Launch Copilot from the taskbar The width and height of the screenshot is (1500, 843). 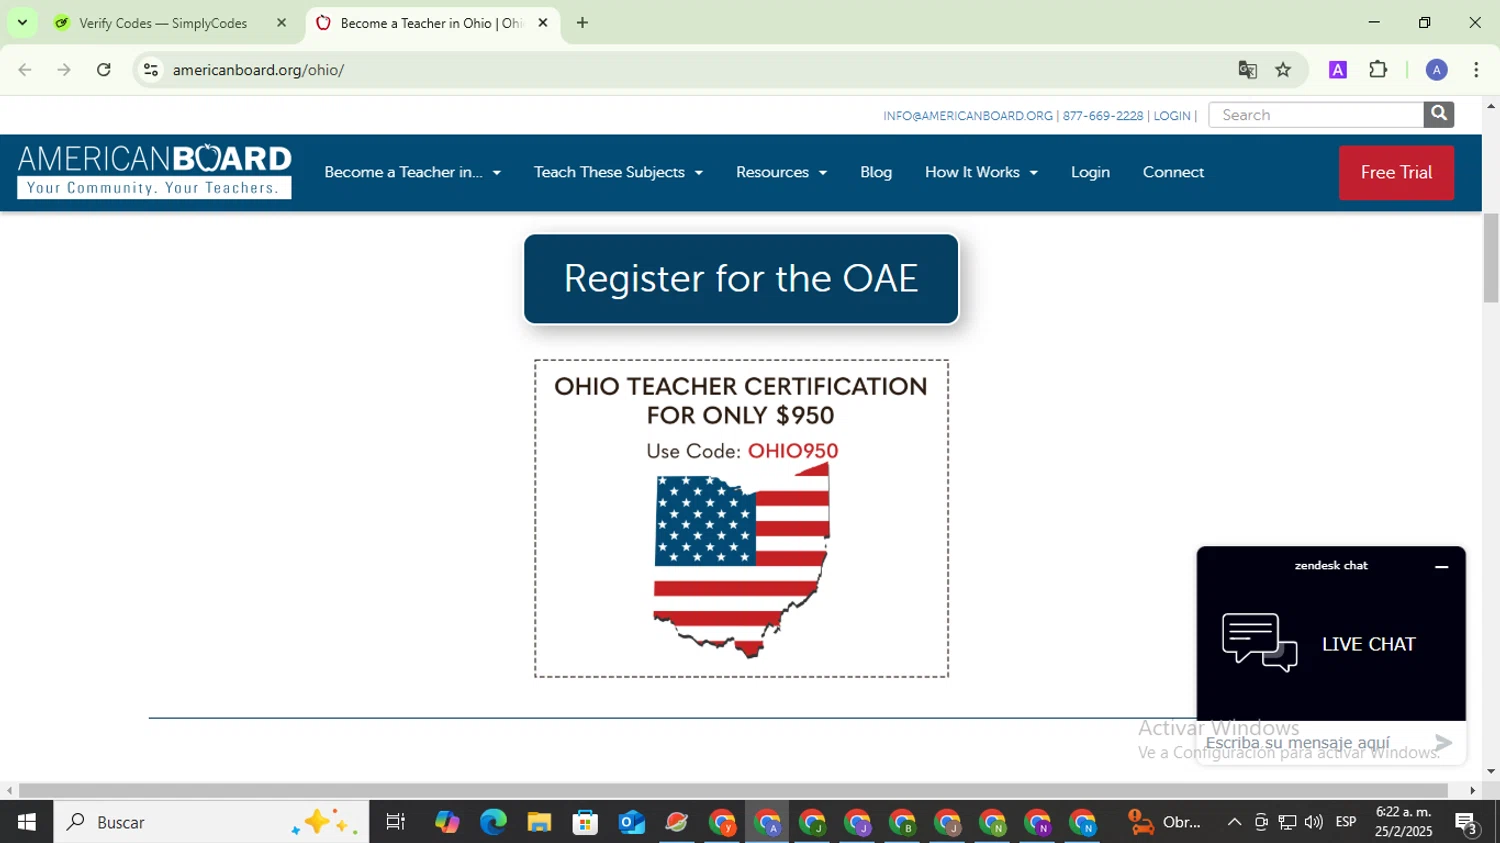(447, 822)
